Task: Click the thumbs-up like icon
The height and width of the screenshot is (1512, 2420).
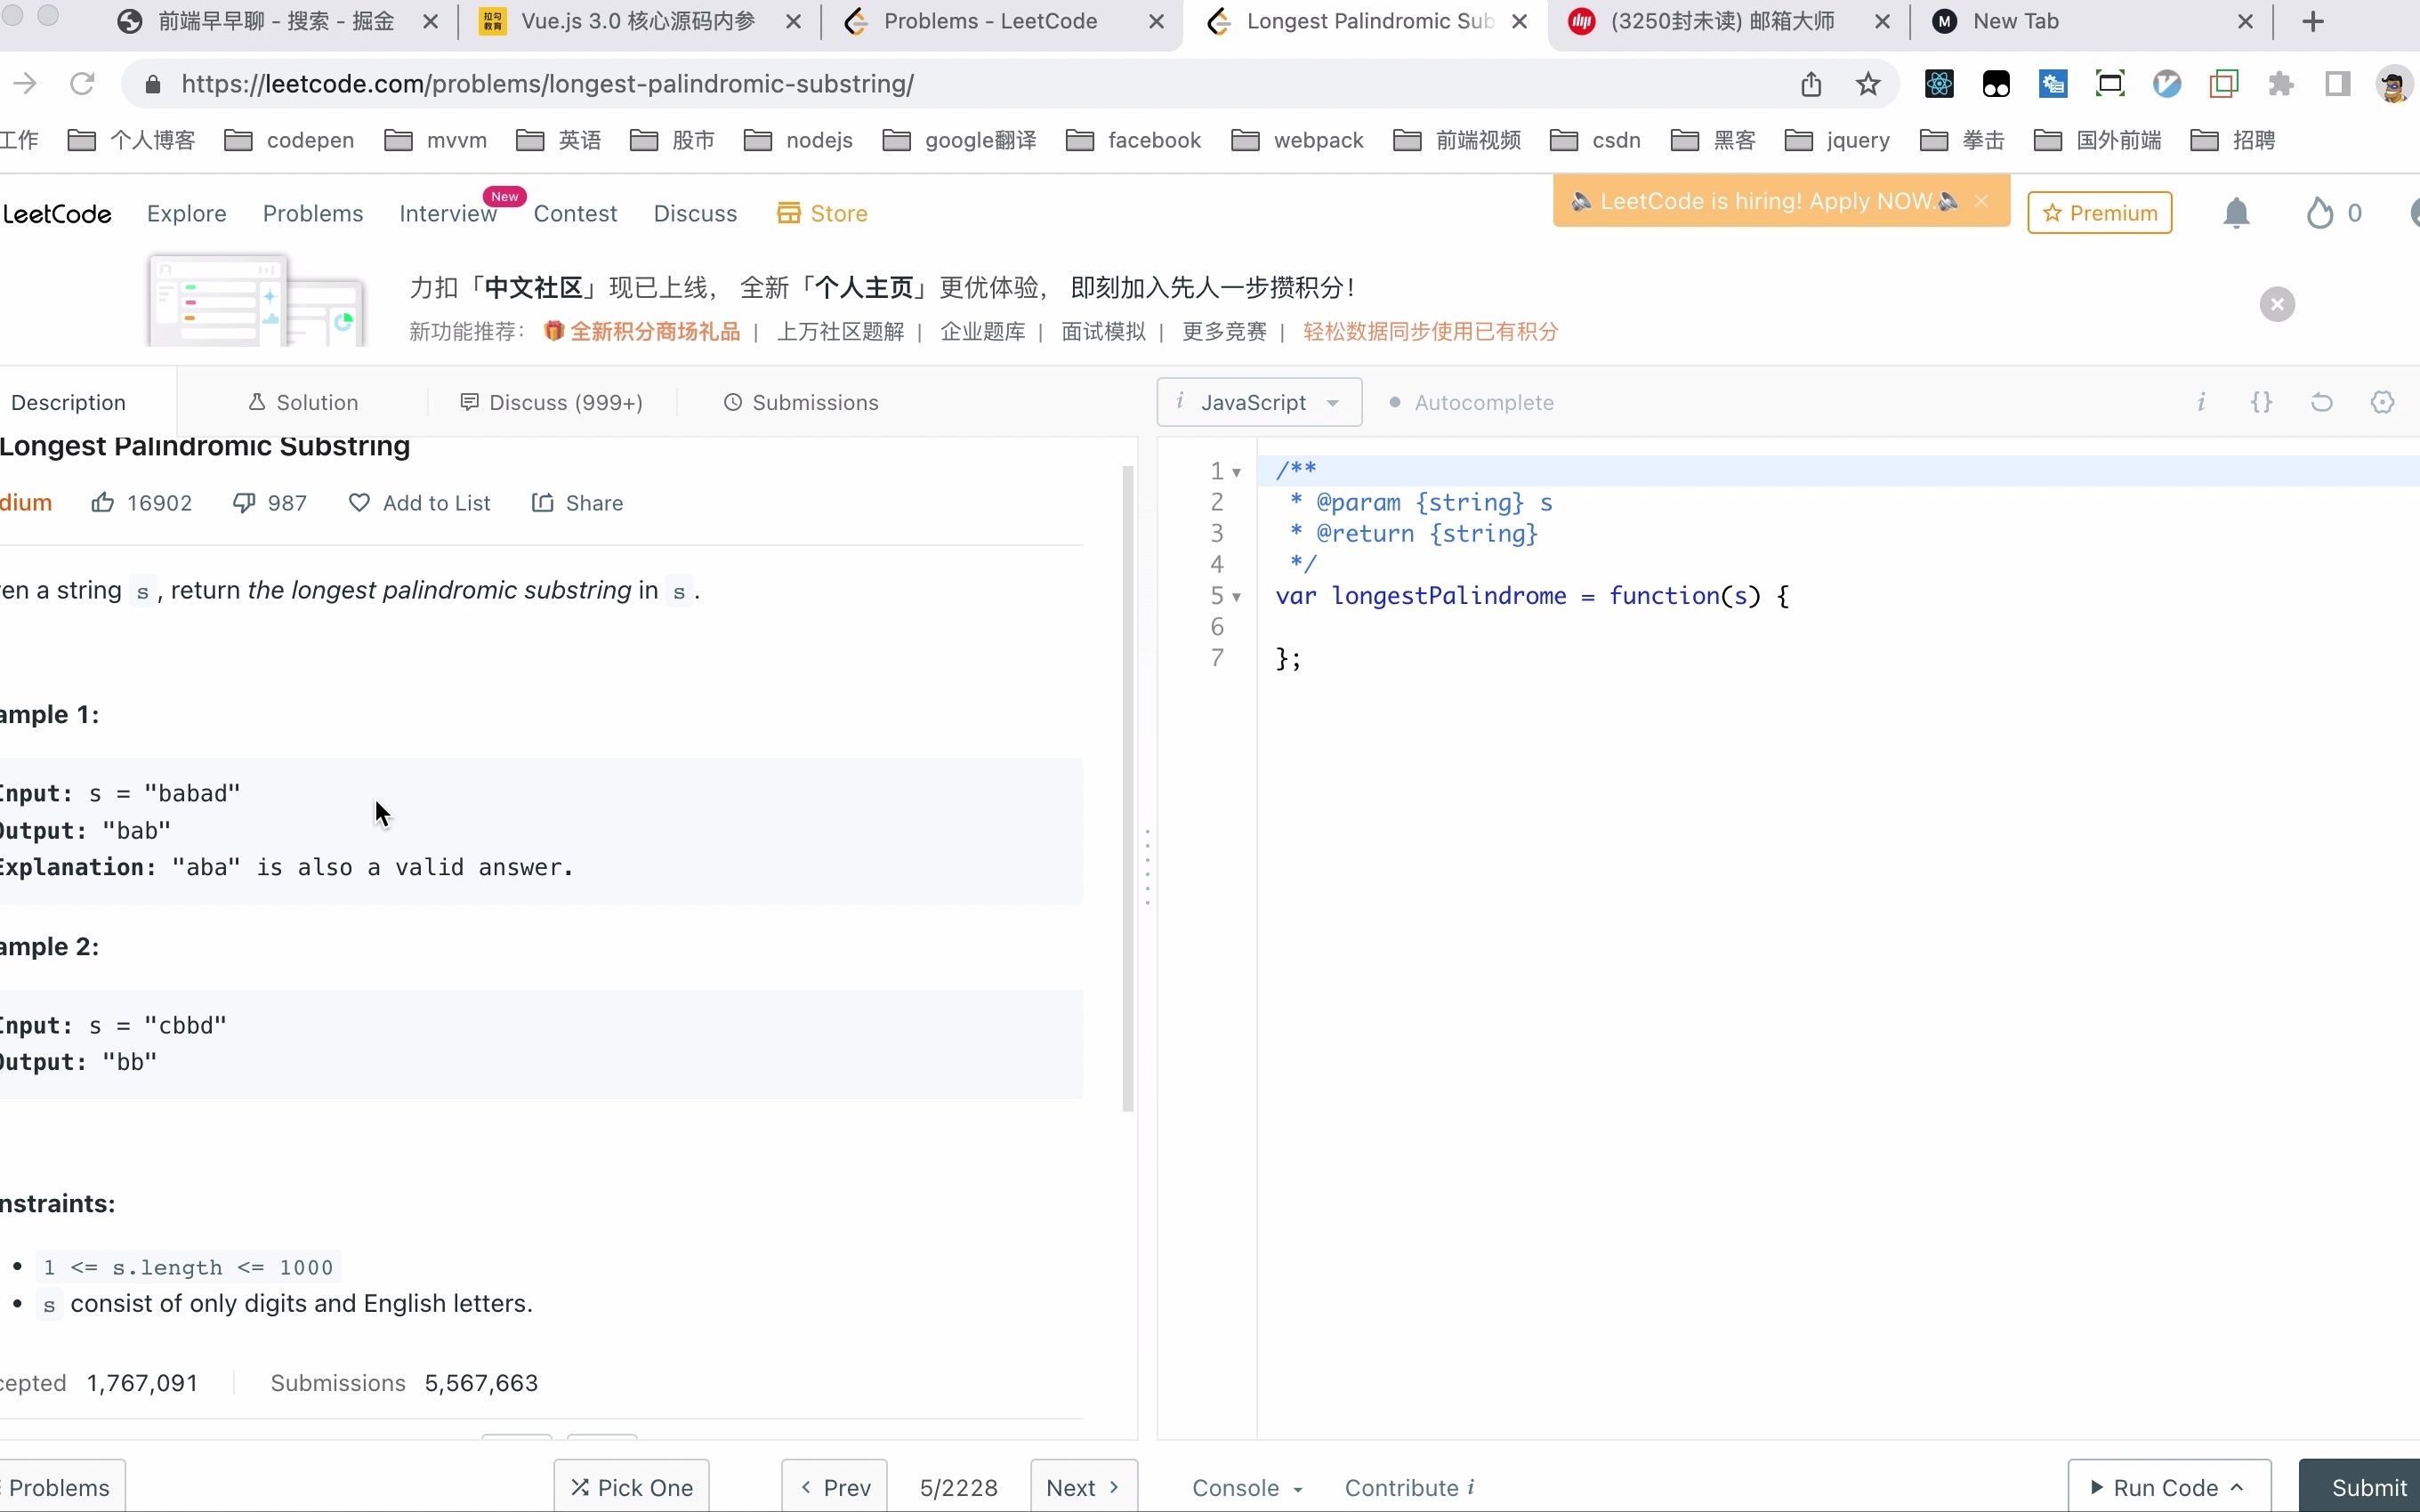Action: [x=102, y=503]
